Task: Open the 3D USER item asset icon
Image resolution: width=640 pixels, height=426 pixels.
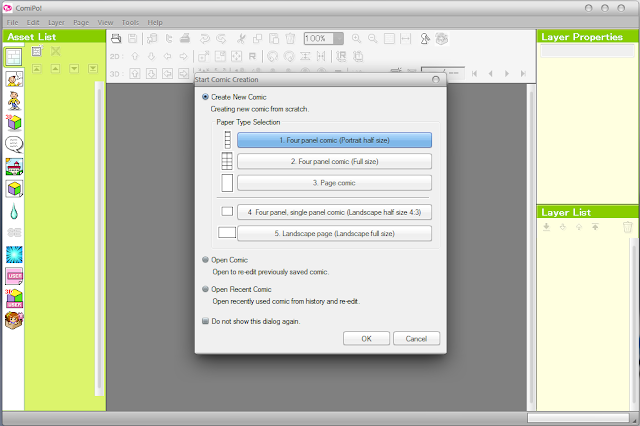Action: (x=14, y=298)
